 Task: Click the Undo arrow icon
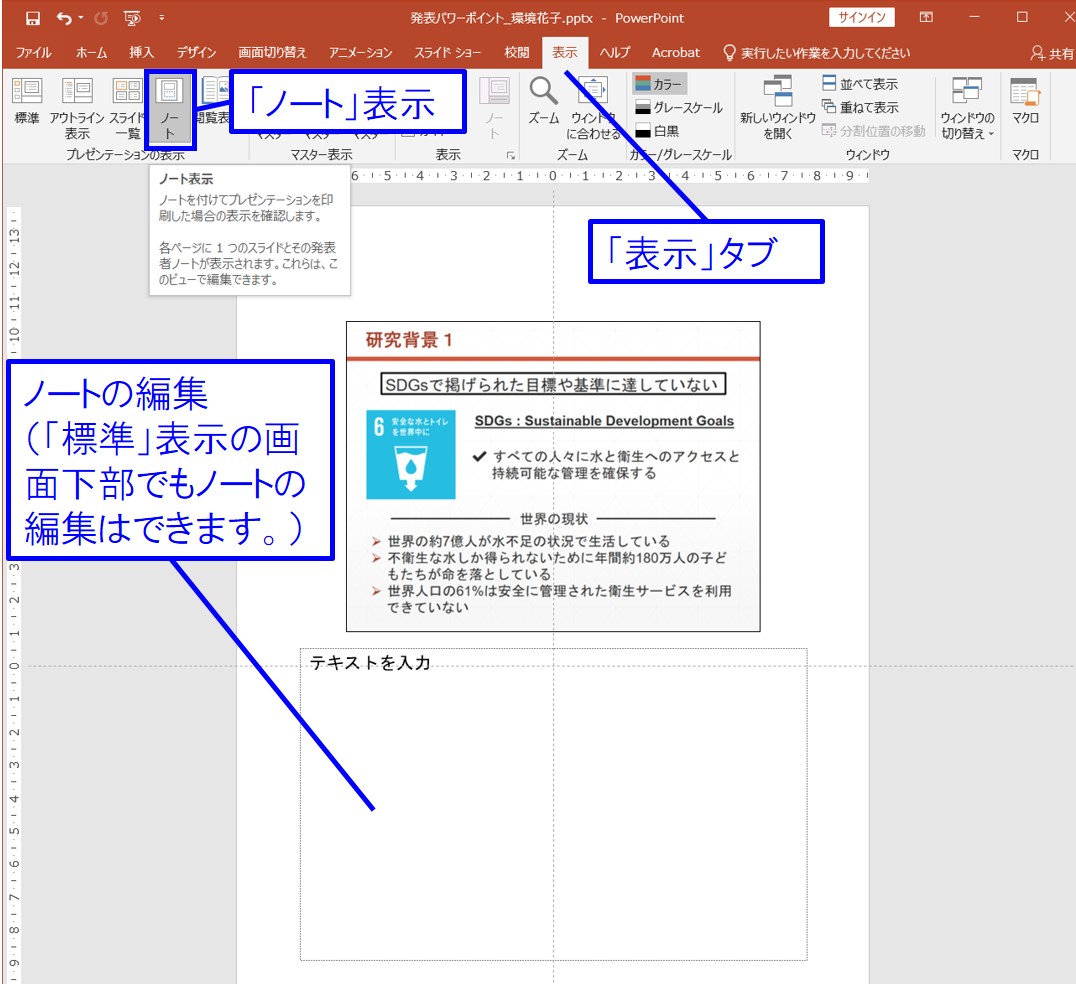coord(65,18)
